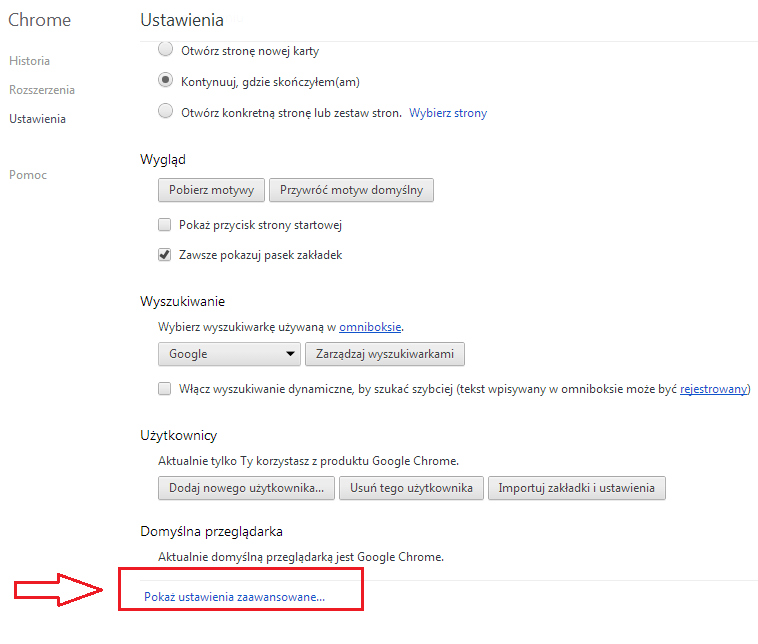Toggle 'Włącz wyszukiwanie dynamiczne' checkbox

pos(165,389)
